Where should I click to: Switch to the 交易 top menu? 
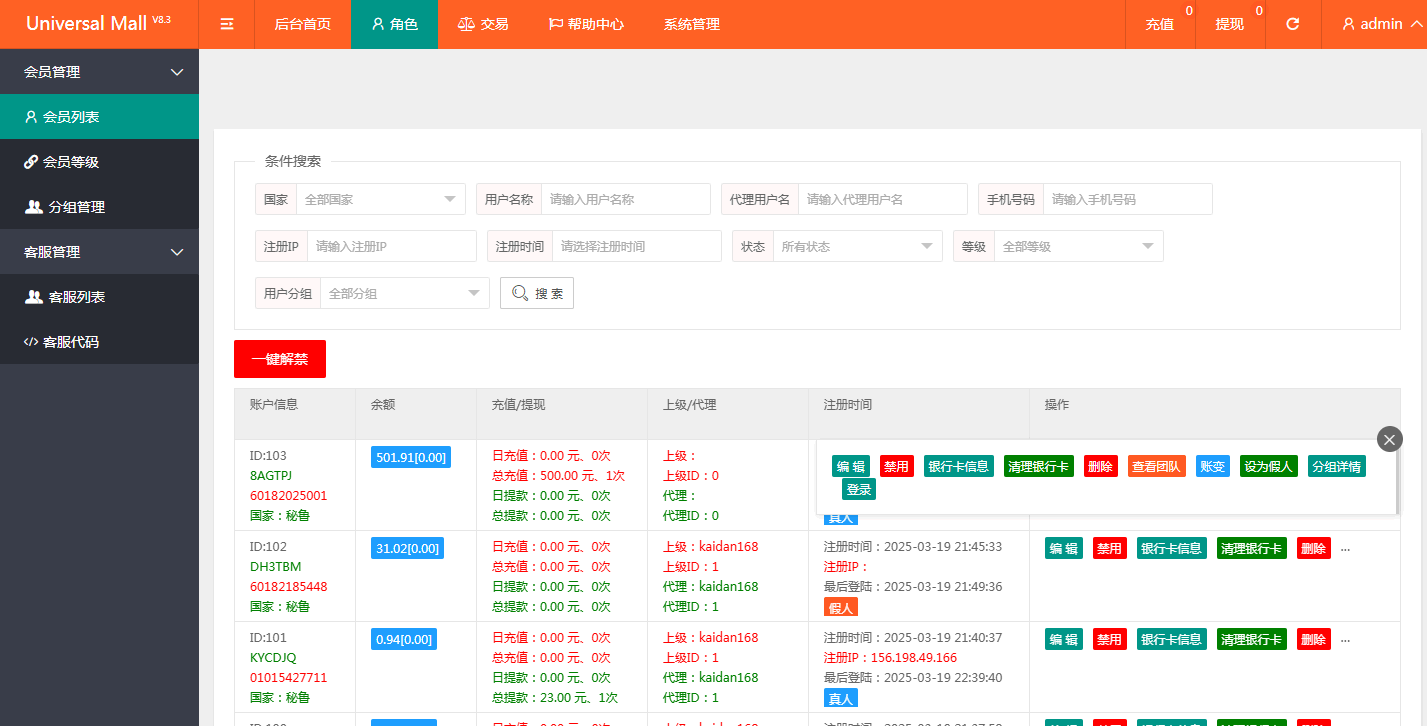483,24
